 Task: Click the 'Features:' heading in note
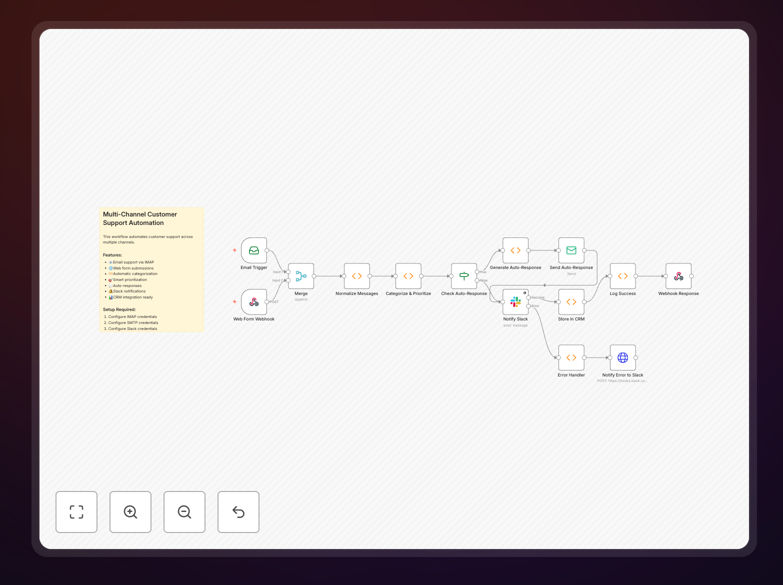point(112,255)
